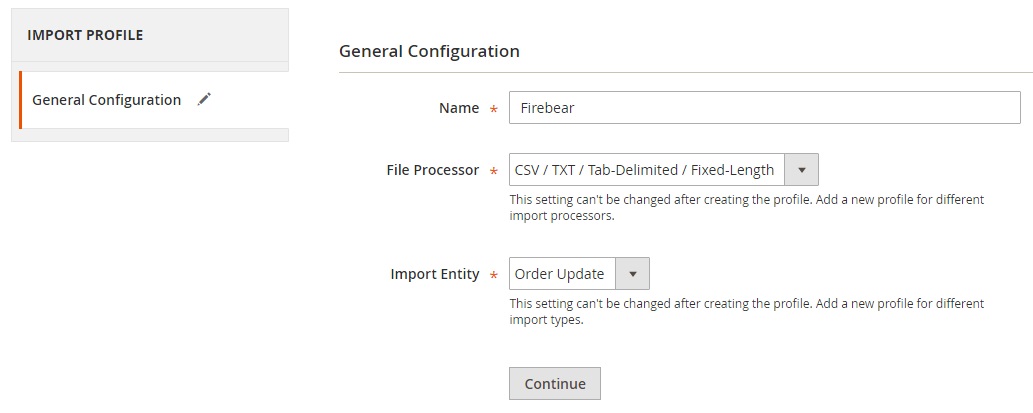Viewport: 1033px width, 413px height.
Task: Click the required asterisk next to File Processor
Action: [493, 171]
